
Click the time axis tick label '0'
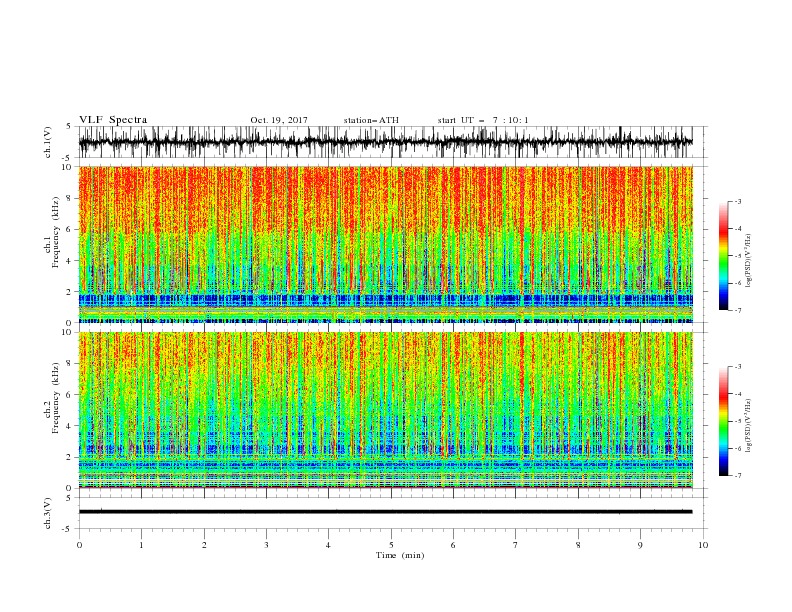[79, 545]
